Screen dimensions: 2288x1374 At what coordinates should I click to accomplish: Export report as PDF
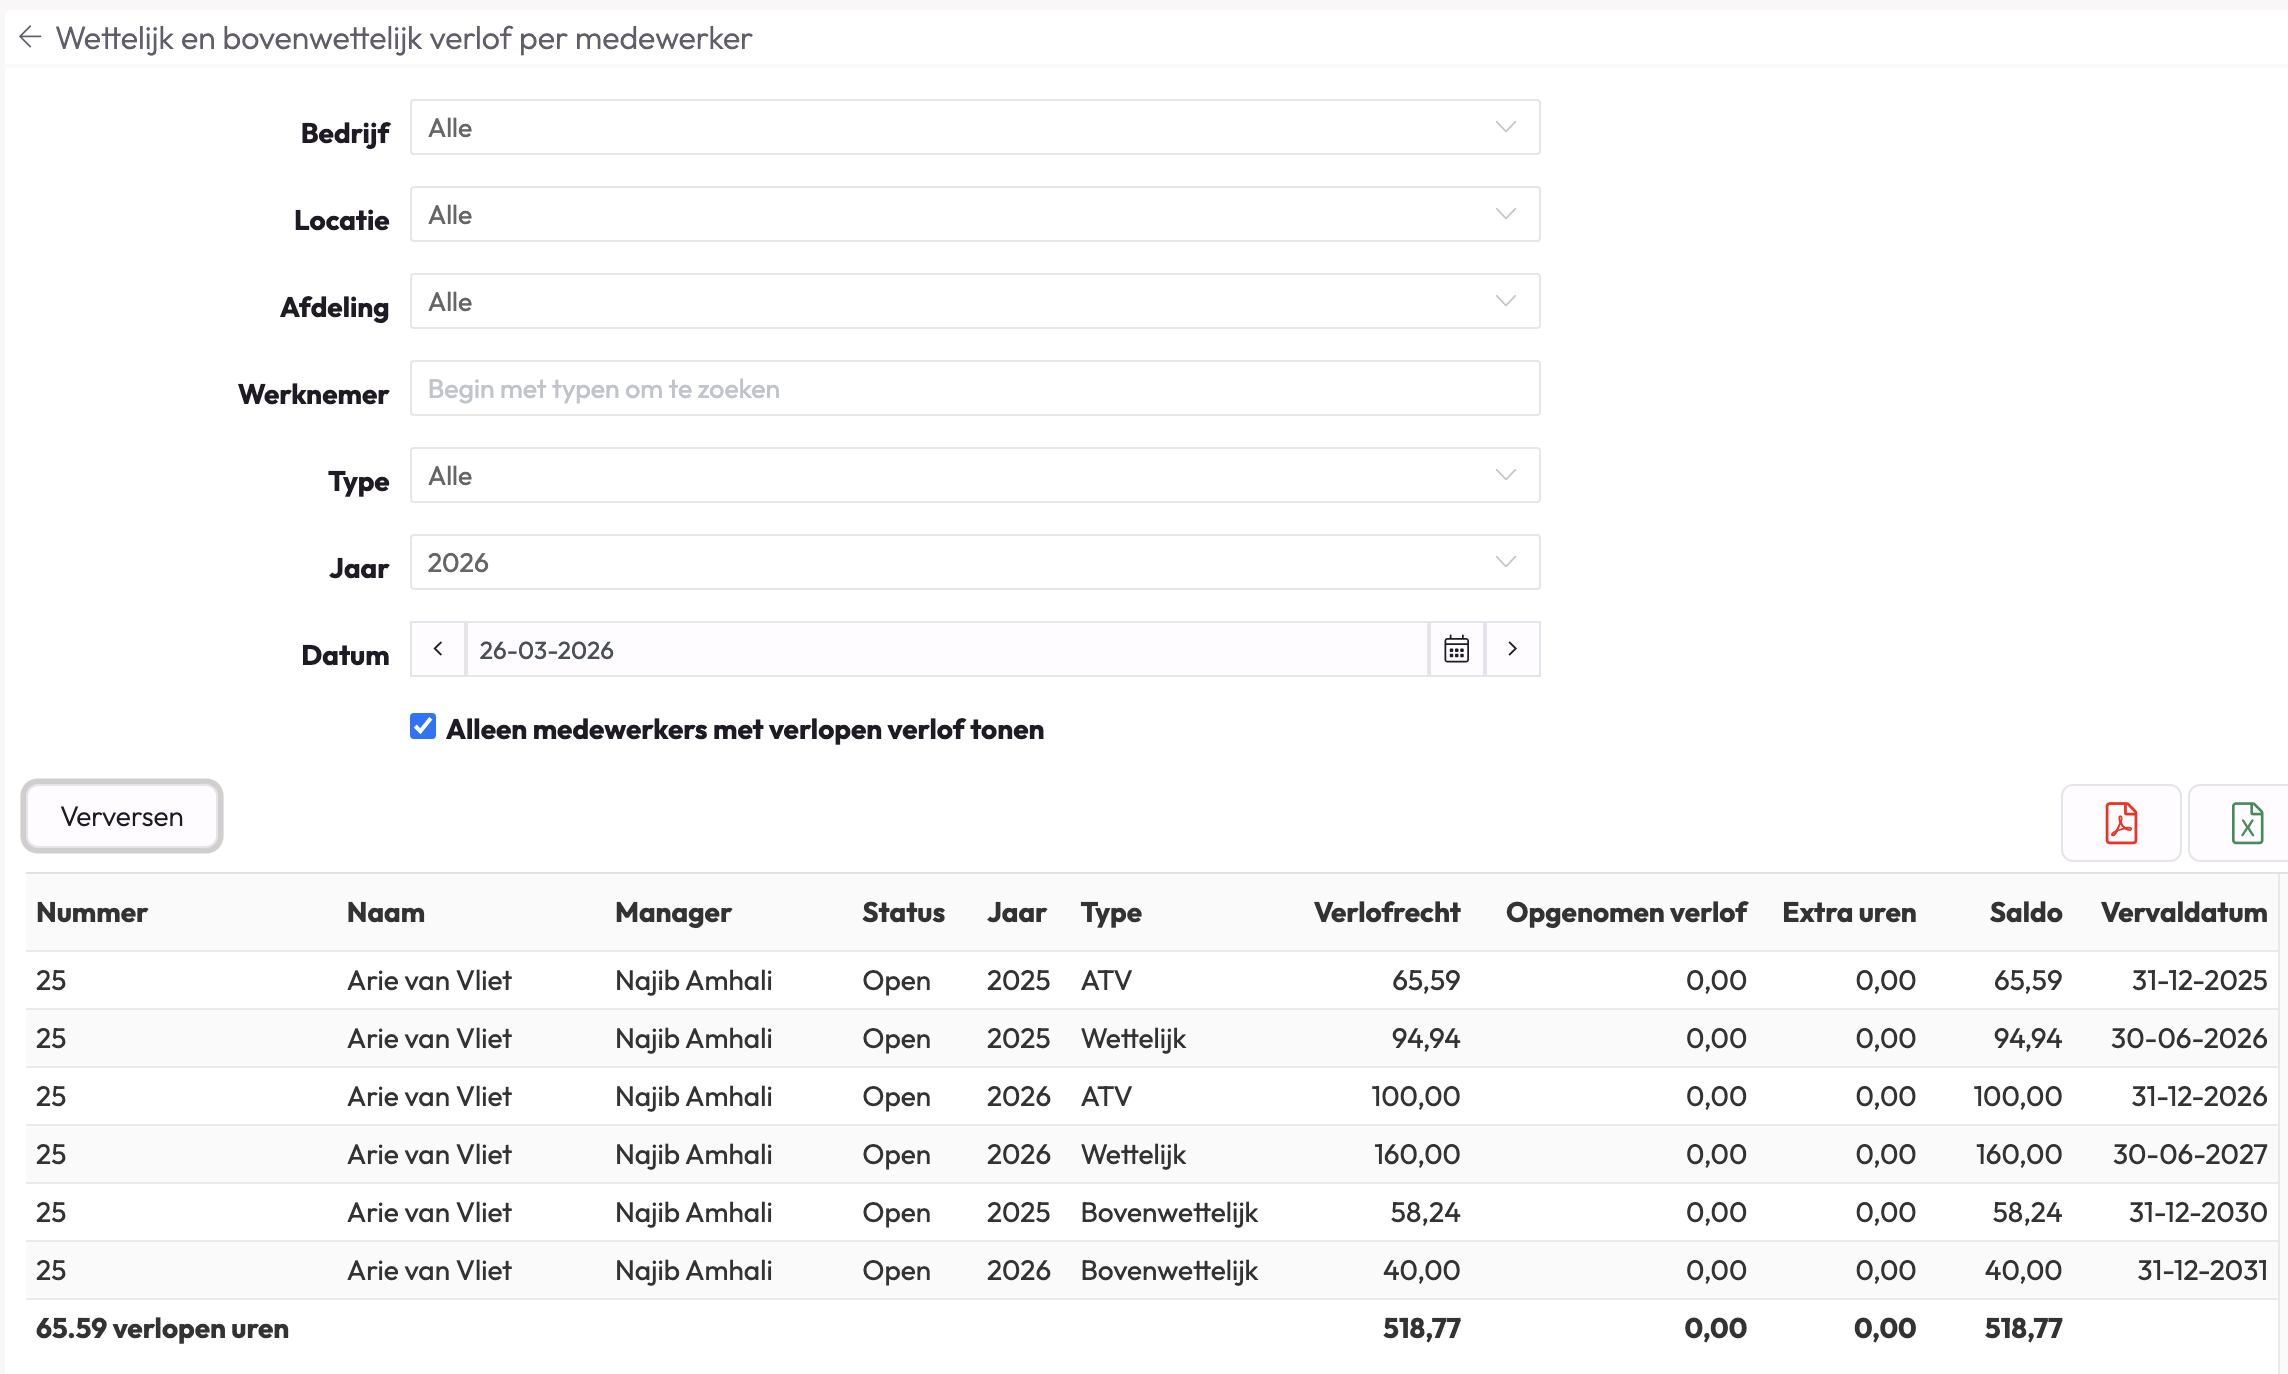click(x=2120, y=823)
